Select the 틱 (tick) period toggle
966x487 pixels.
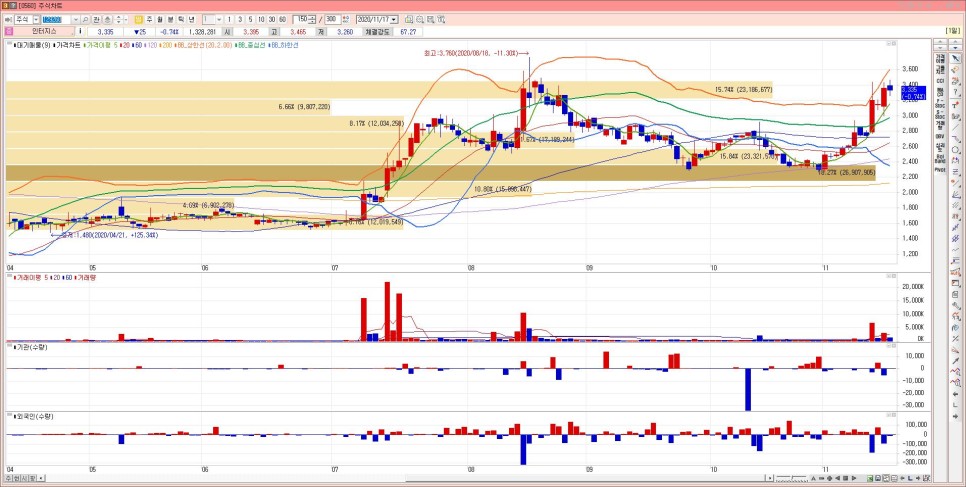[x=181, y=19]
